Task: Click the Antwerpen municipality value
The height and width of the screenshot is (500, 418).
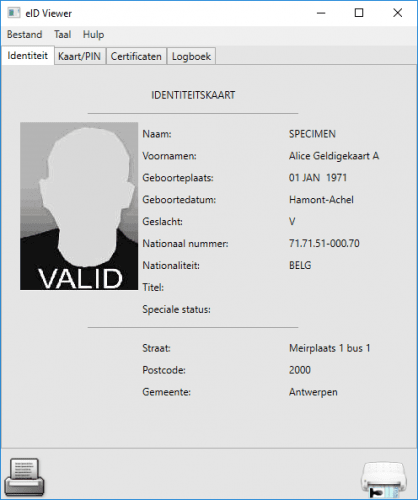Action: (313, 392)
